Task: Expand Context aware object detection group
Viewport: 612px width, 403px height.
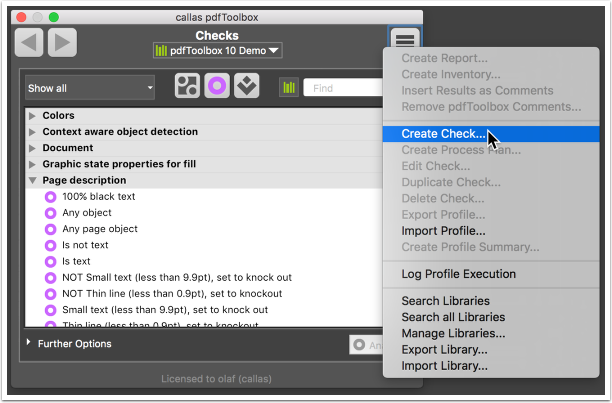Action: click(x=32, y=132)
